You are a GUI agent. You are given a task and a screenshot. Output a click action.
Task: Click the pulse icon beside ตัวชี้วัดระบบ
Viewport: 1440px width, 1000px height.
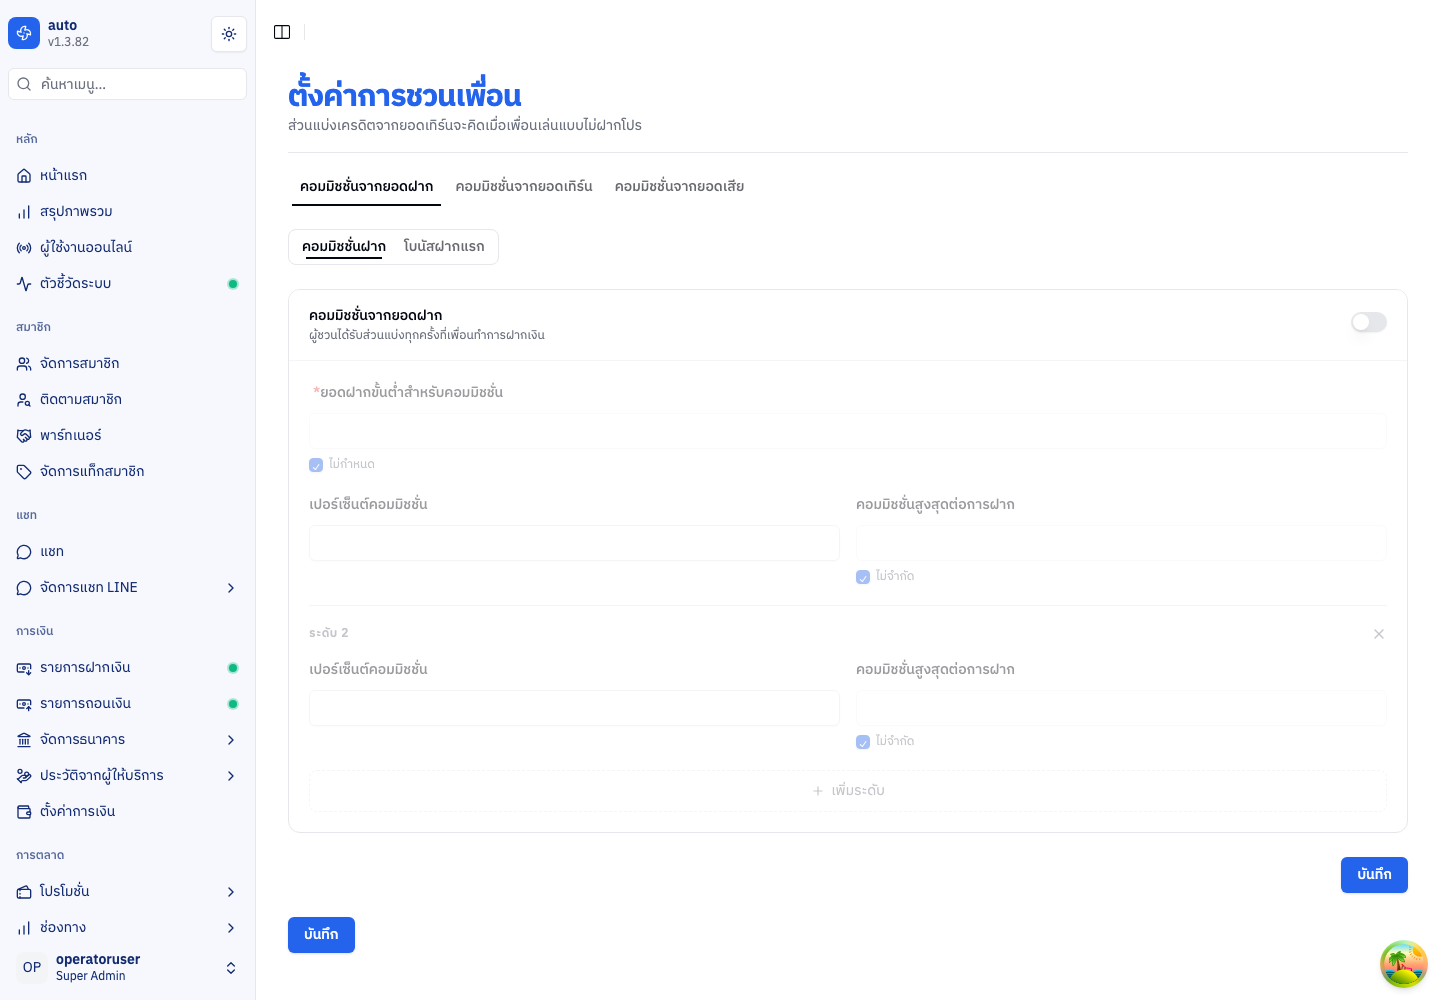tap(24, 284)
